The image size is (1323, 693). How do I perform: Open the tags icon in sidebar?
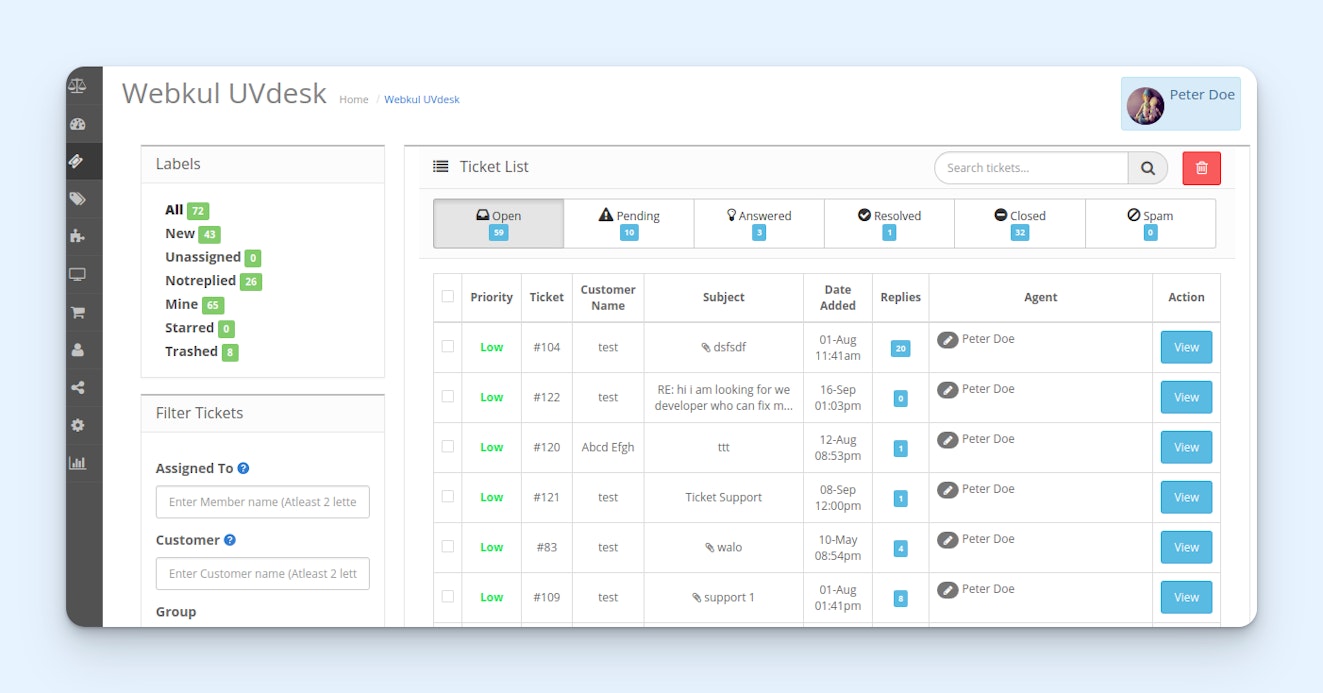pyautogui.click(x=77, y=199)
